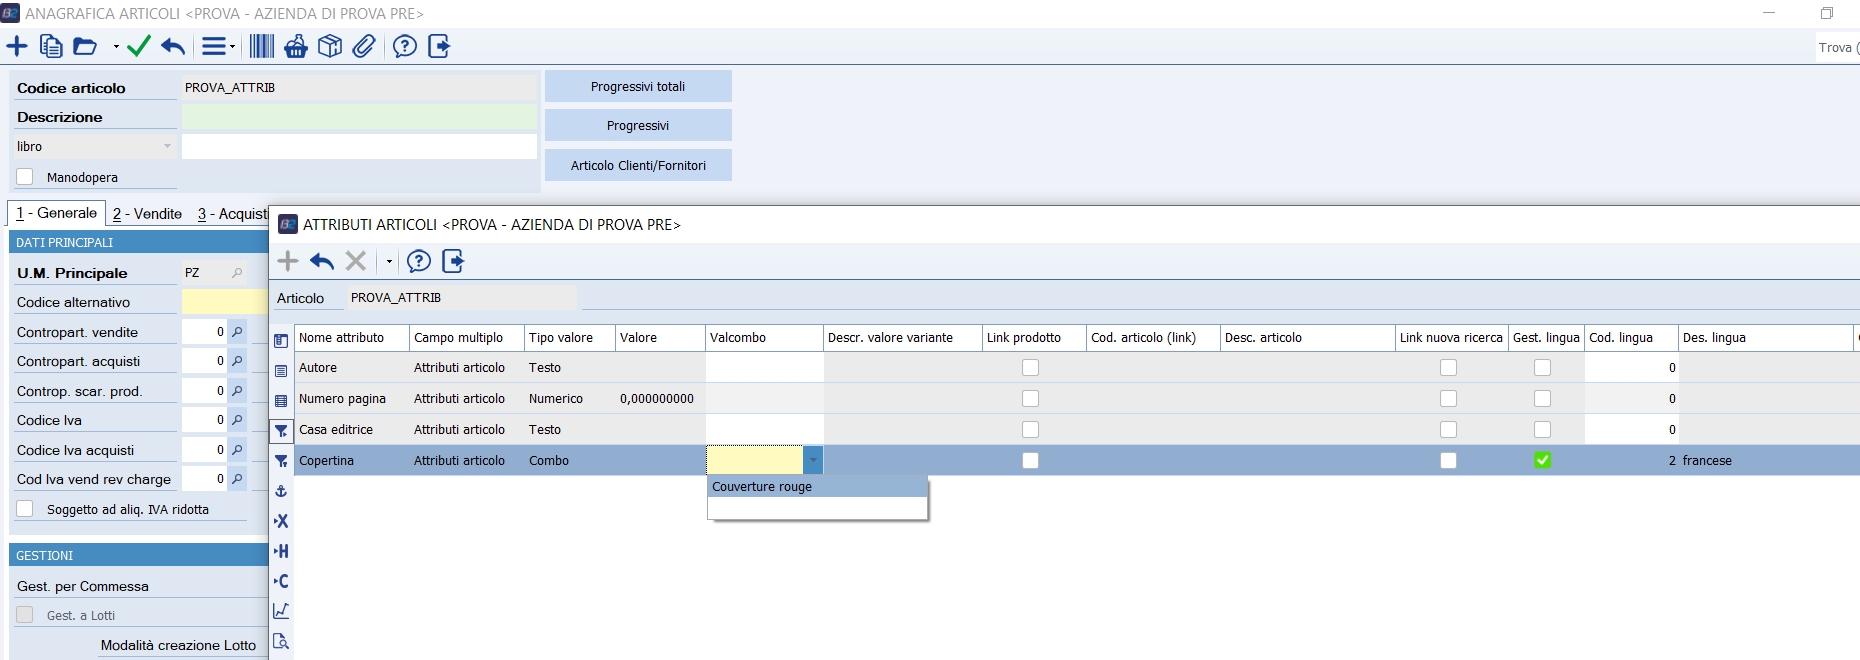Click the Exit icon in Attributi Articoli window
The height and width of the screenshot is (660, 1860).
(453, 261)
